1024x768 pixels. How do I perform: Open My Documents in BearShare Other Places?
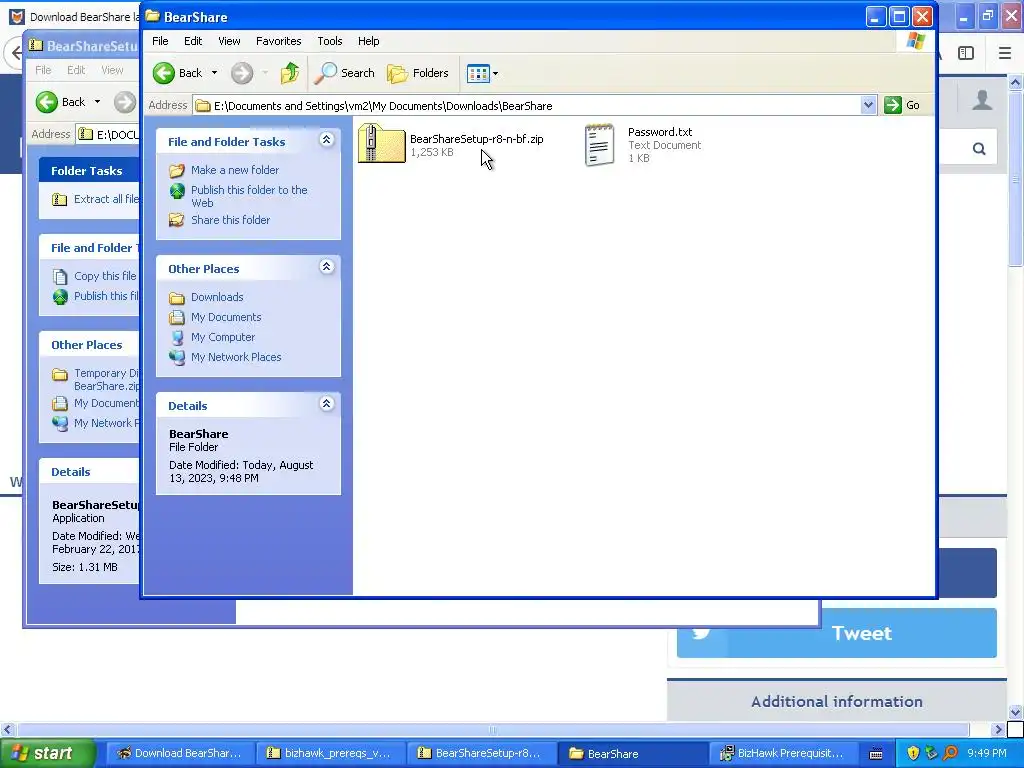(x=226, y=317)
